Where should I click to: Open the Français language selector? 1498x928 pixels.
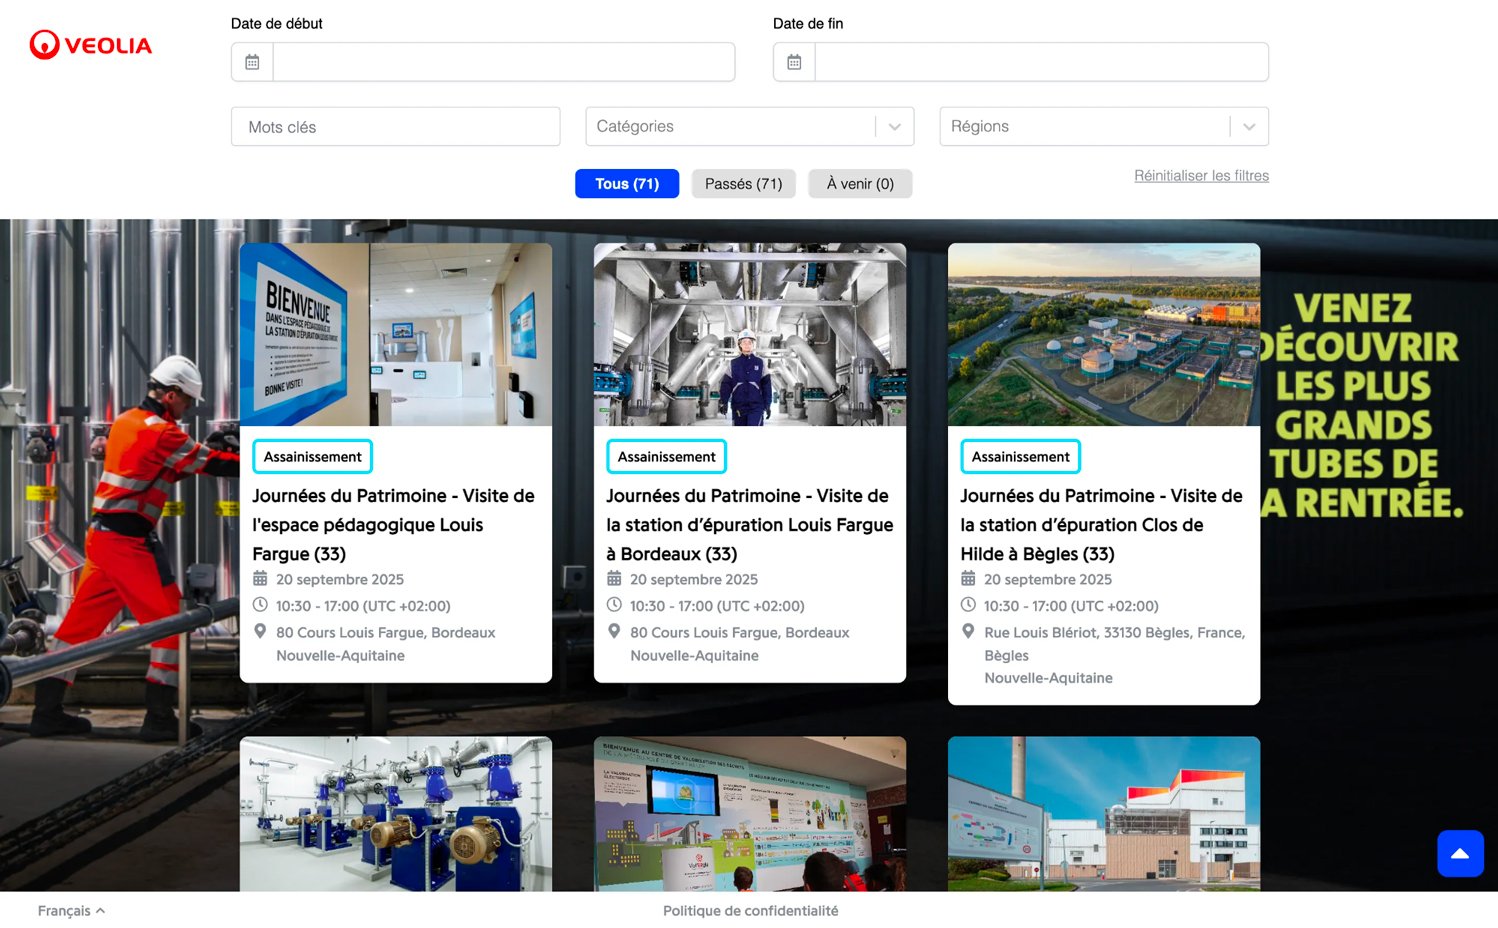[71, 911]
